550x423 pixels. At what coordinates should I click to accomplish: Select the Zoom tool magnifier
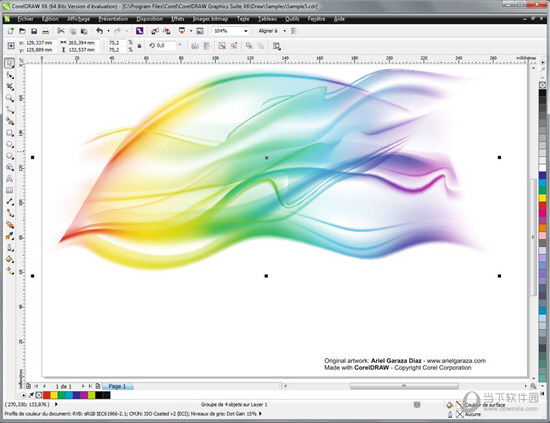[9, 98]
